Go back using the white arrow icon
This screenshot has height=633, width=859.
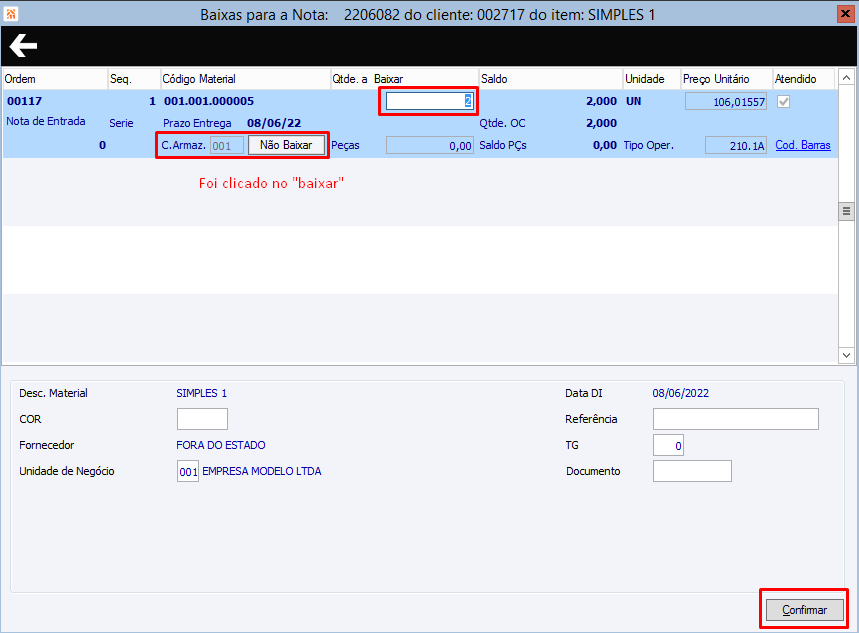pyautogui.click(x=23, y=45)
